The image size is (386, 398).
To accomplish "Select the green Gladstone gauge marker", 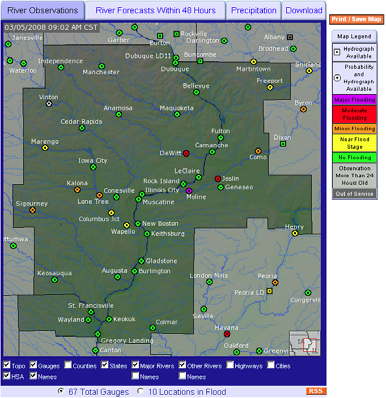I will point(141,261).
